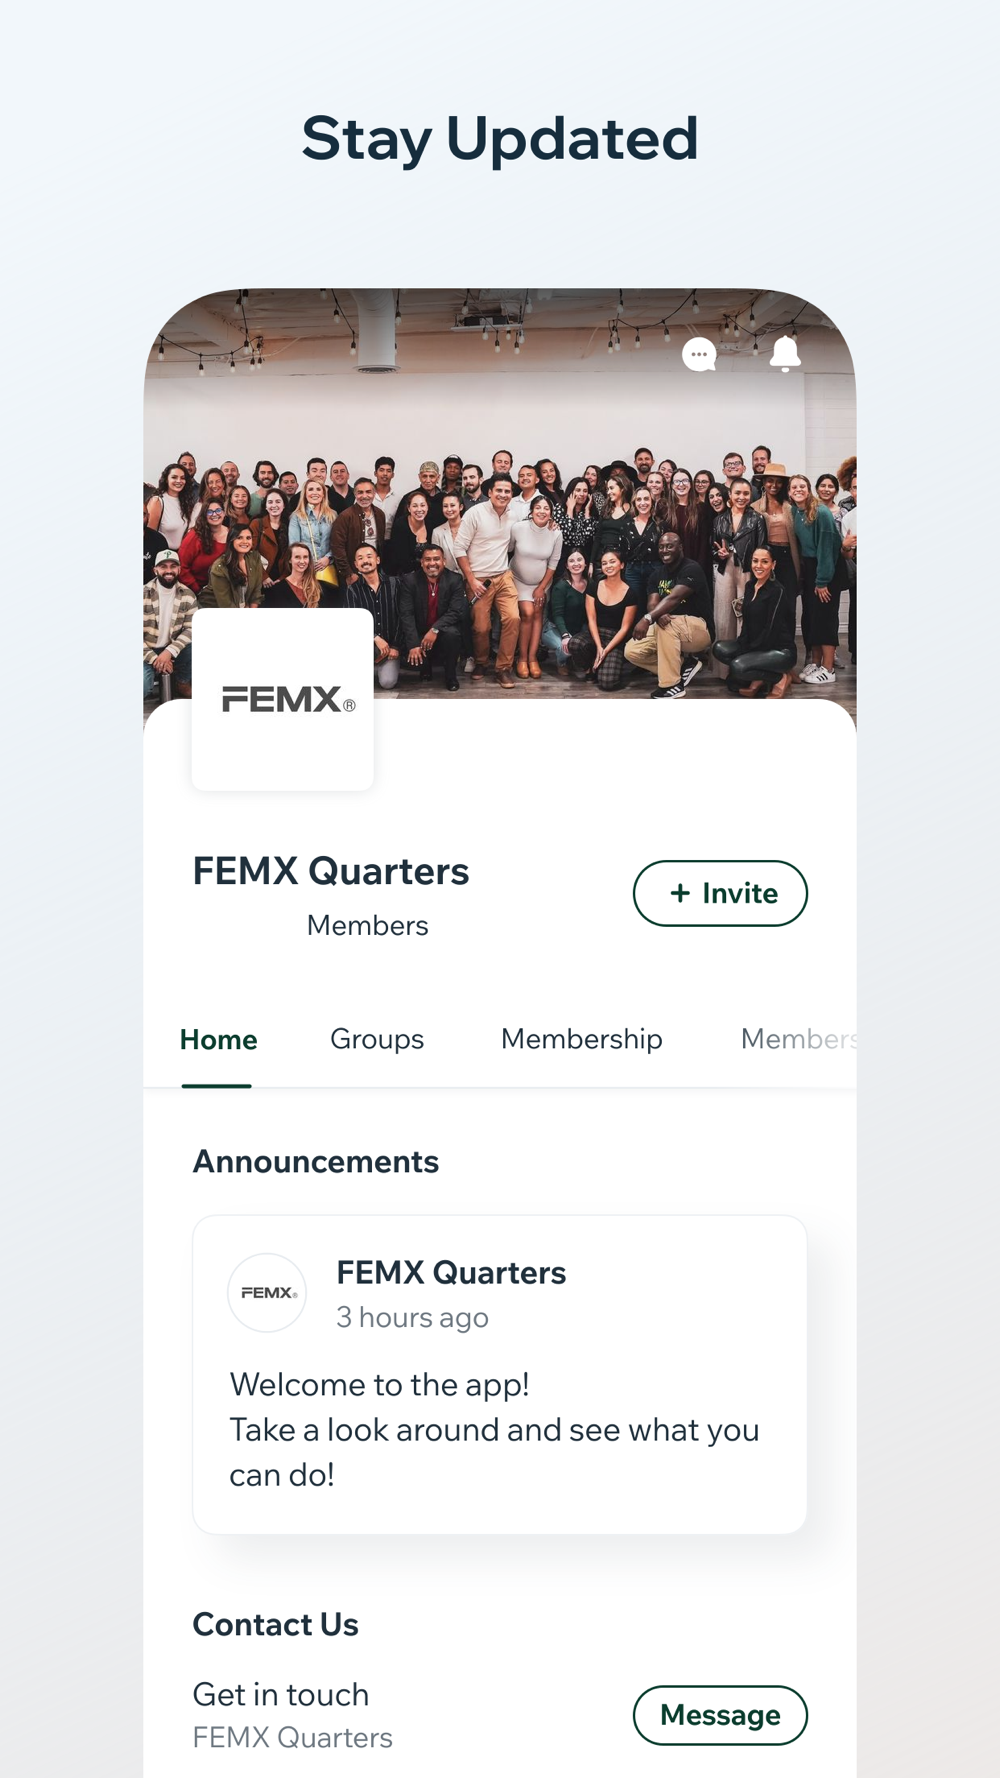Tap the notifications bell icon
Image resolution: width=1000 pixels, height=1778 pixels.
[x=785, y=353]
